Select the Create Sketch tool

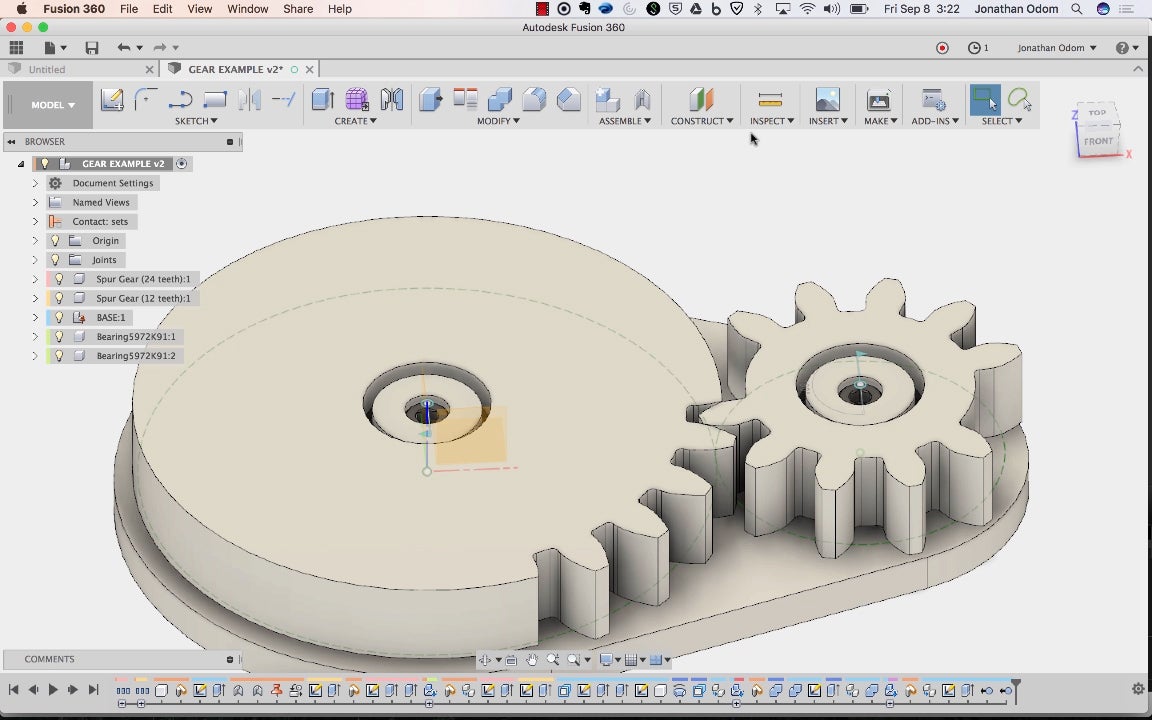pos(112,99)
